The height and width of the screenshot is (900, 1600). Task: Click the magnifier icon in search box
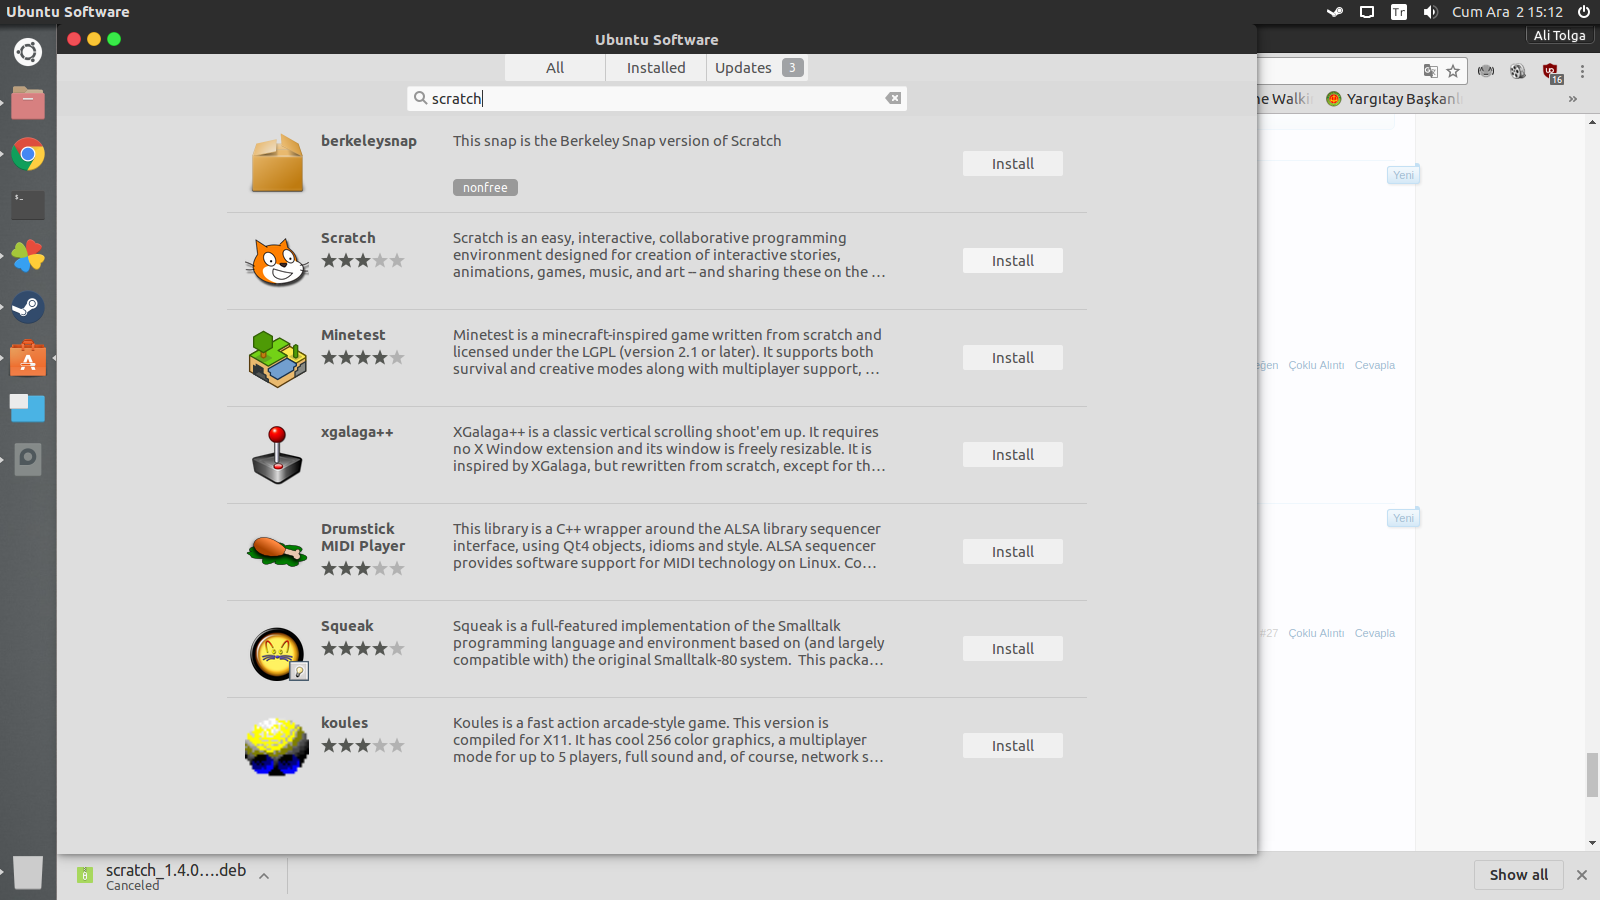pyautogui.click(x=421, y=98)
